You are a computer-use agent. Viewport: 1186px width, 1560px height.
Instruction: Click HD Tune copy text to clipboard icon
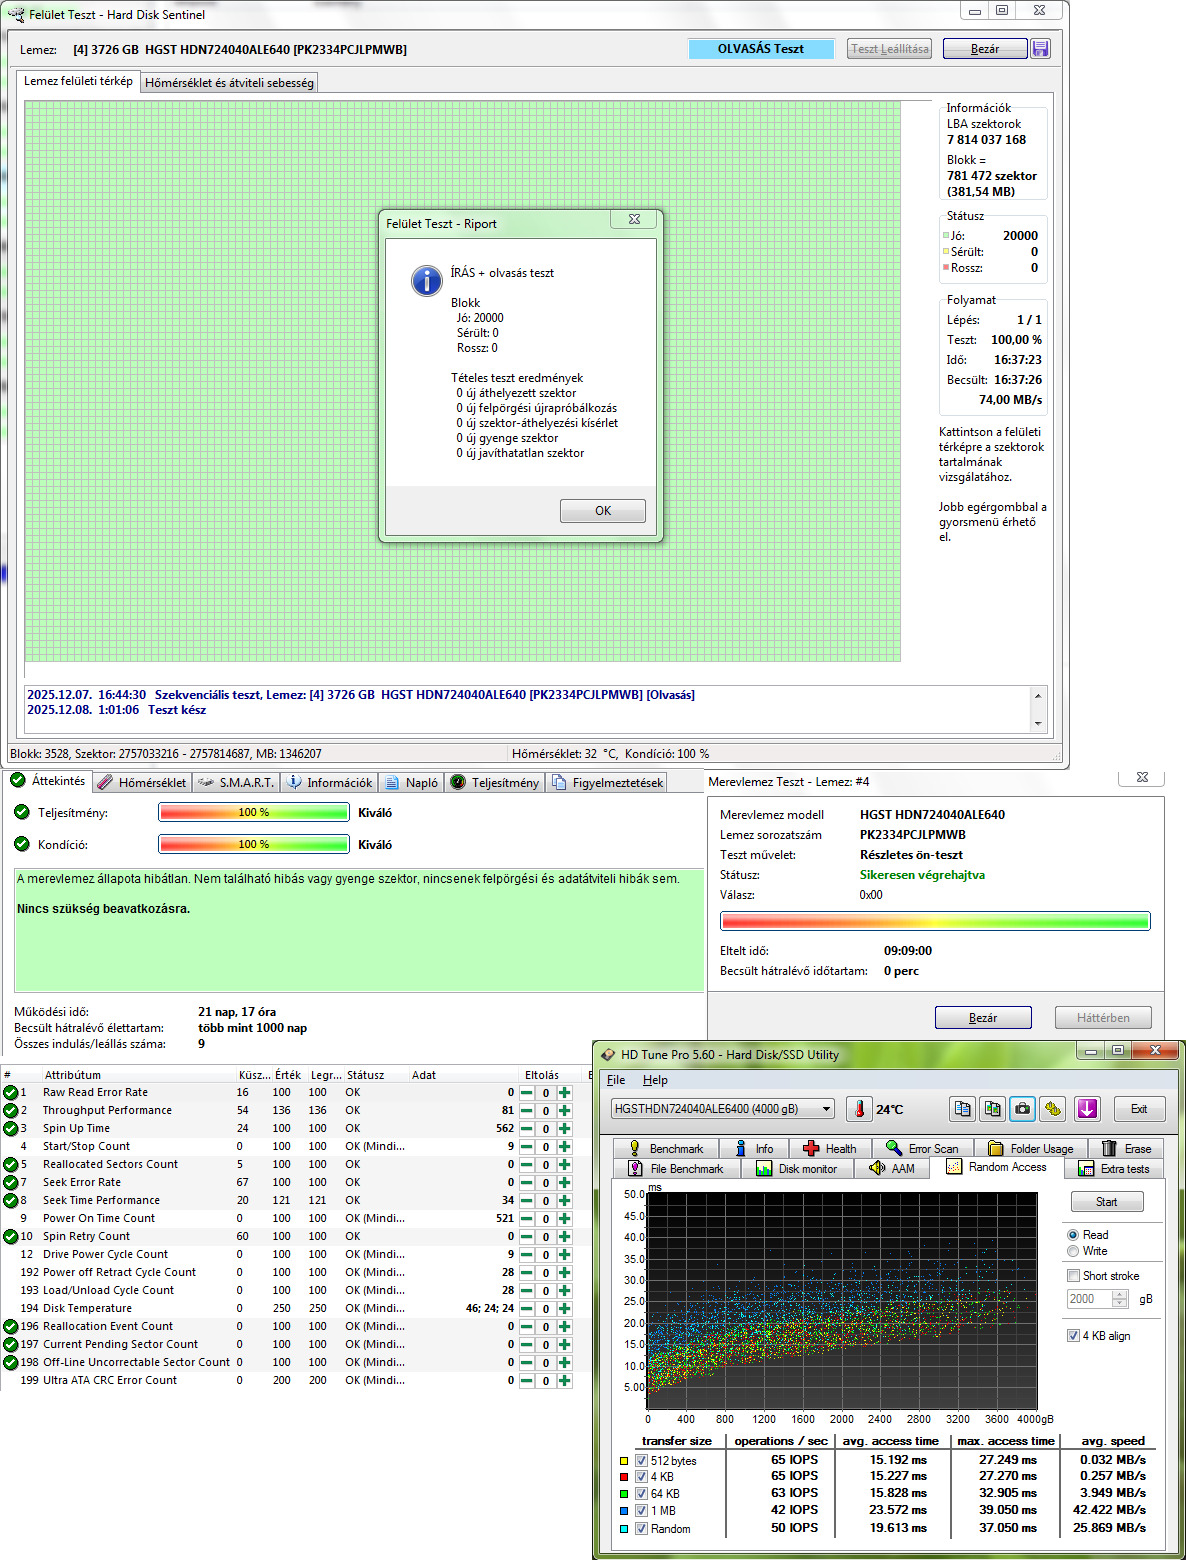point(962,1109)
